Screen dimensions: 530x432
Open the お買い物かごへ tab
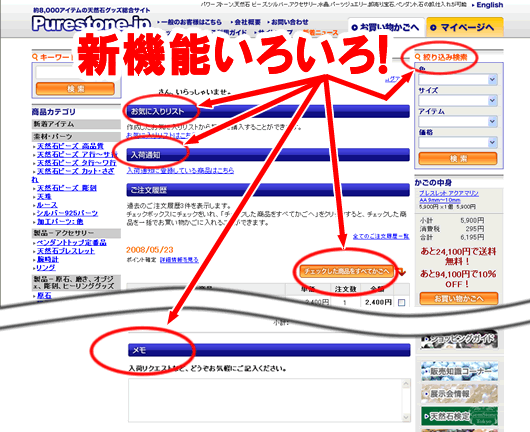pyautogui.click(x=386, y=27)
